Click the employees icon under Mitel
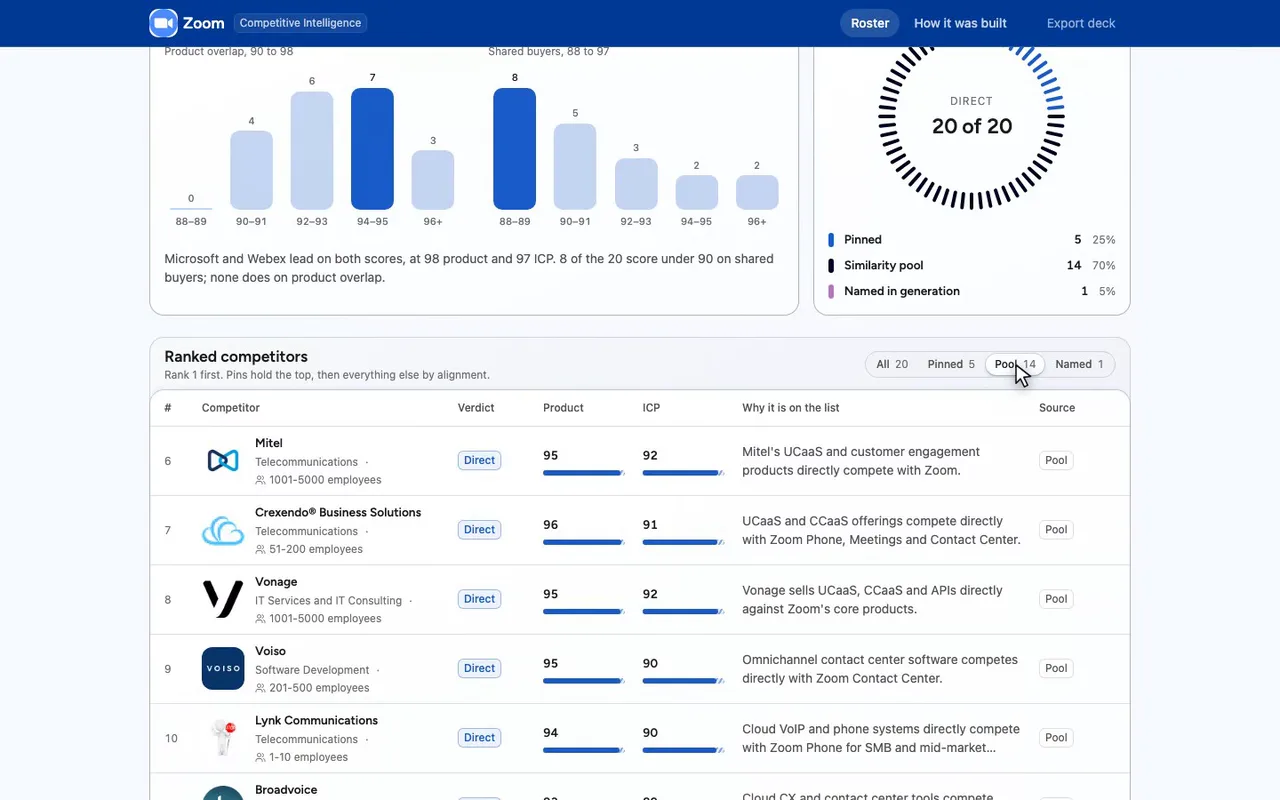 [x=260, y=480]
